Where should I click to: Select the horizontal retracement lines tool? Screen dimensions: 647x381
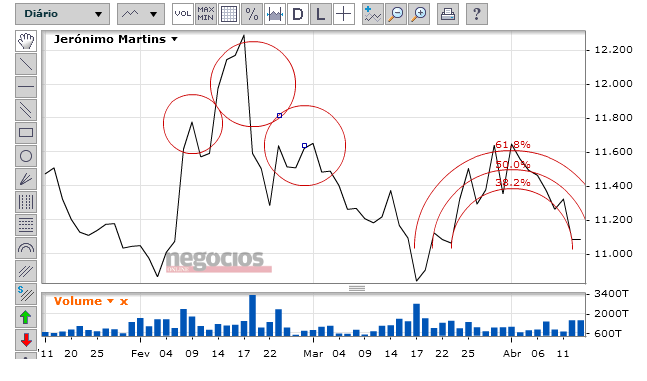point(26,225)
